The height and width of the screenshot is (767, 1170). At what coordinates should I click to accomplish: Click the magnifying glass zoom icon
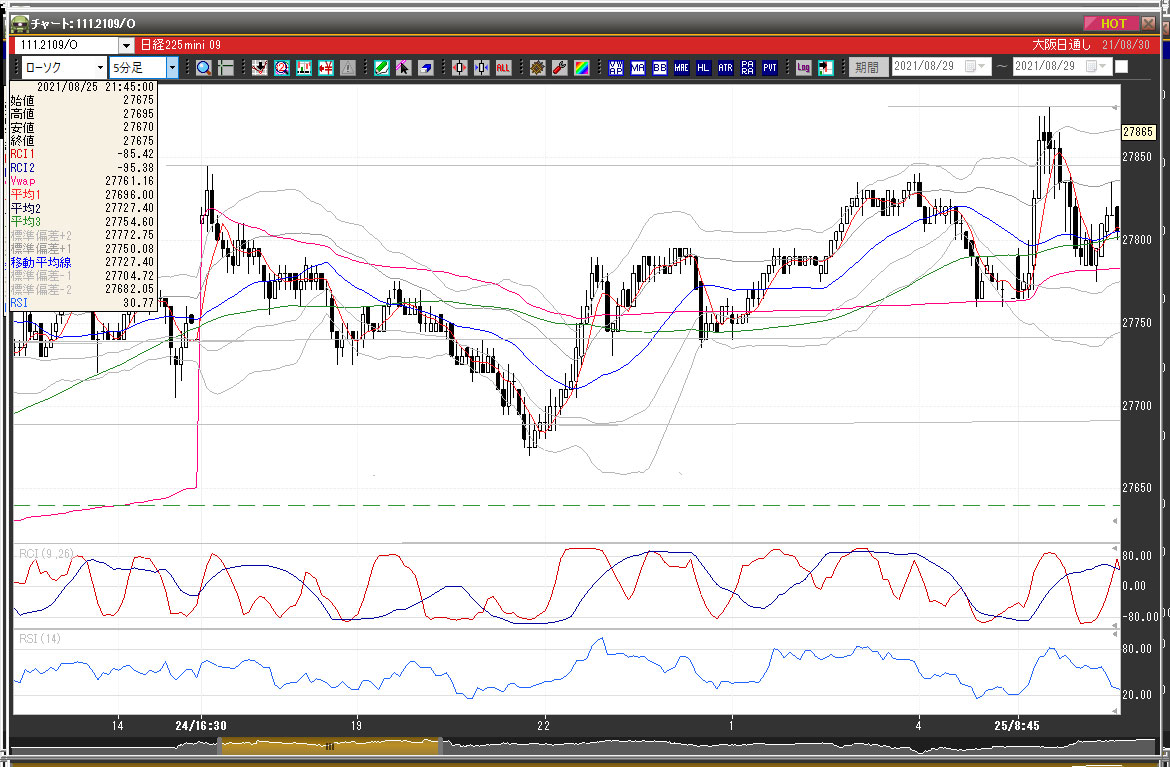[203, 67]
